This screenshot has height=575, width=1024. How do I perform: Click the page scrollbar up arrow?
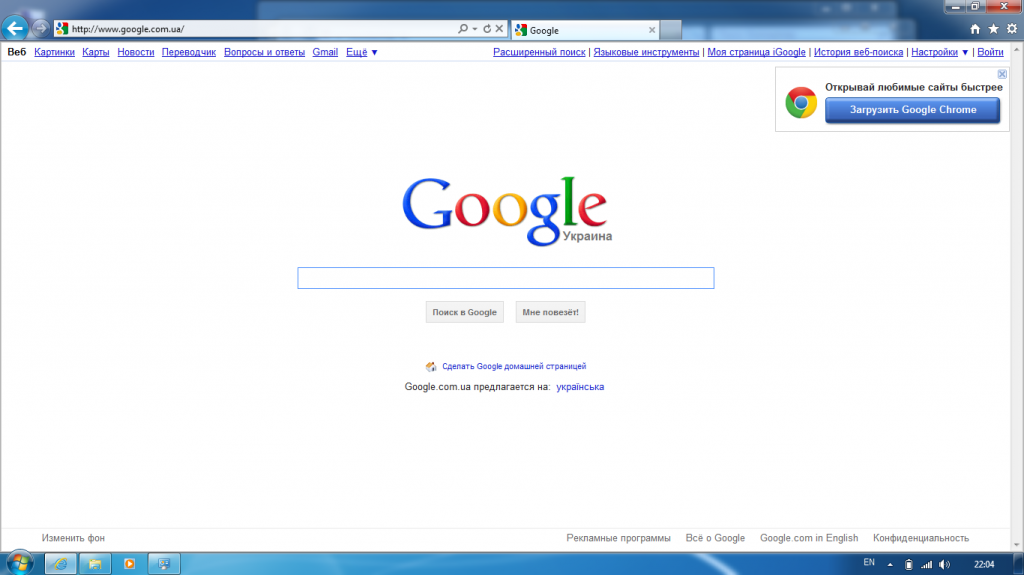[x=1017, y=50]
